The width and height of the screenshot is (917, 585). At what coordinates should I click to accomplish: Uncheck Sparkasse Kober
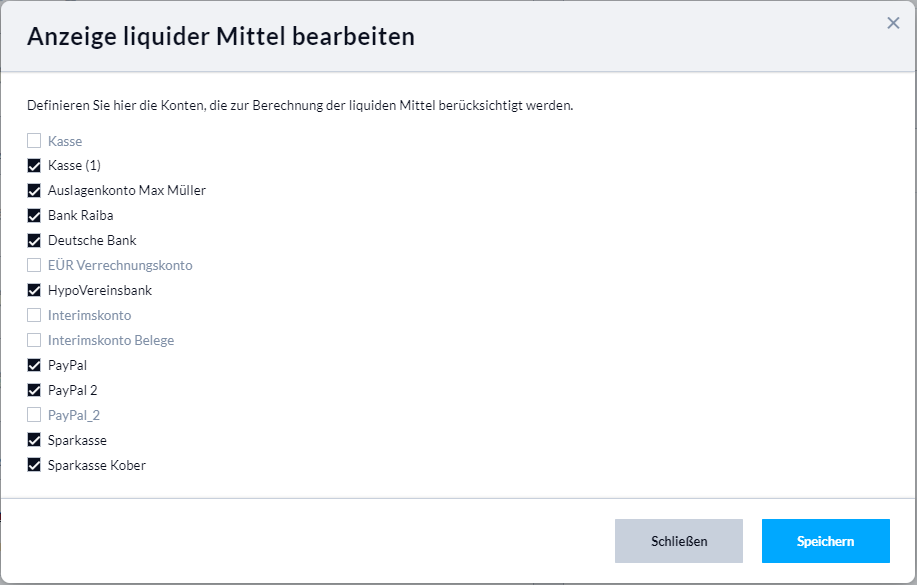pos(34,465)
